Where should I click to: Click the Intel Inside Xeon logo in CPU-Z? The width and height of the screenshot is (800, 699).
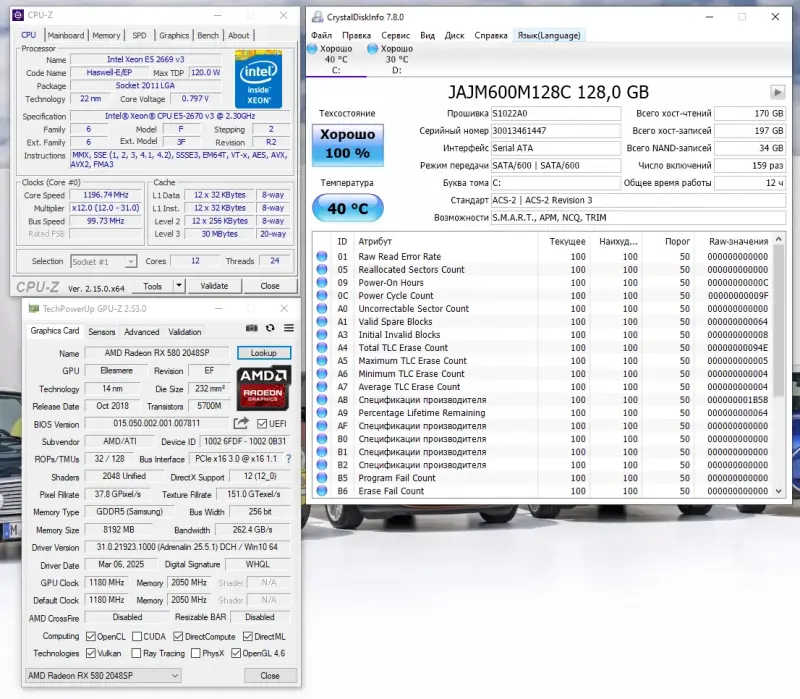(258, 79)
